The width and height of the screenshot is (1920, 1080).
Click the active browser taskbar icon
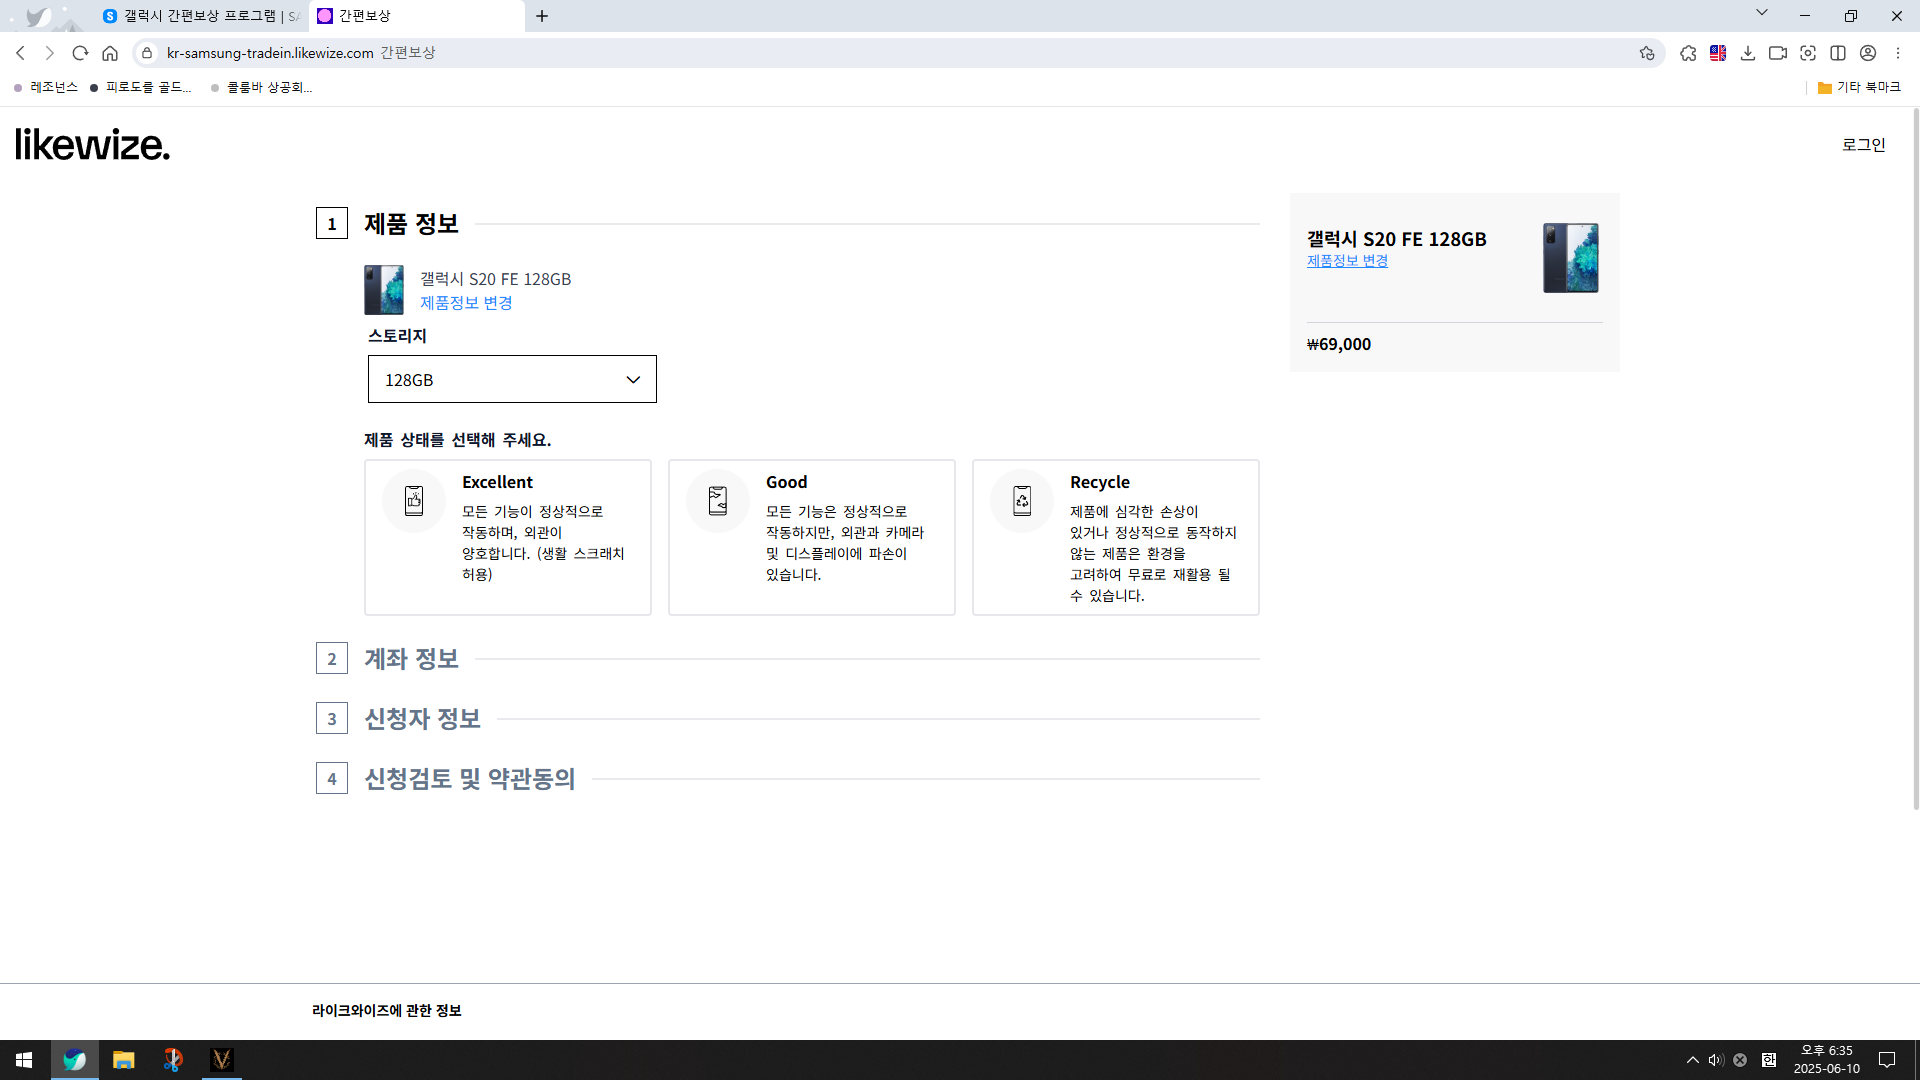(75, 1060)
